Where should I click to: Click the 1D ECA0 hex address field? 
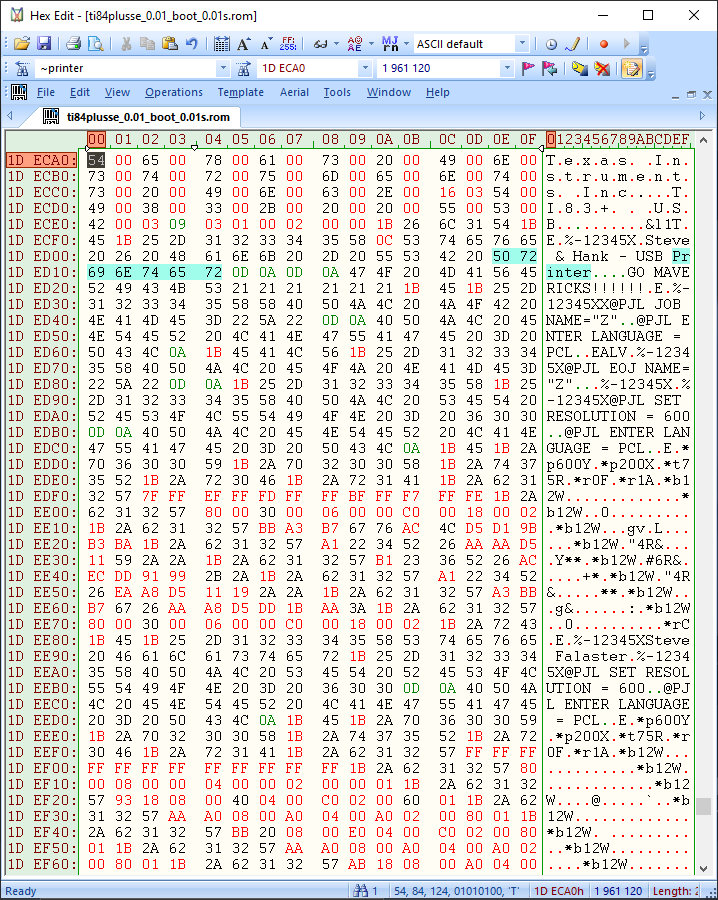[x=308, y=68]
